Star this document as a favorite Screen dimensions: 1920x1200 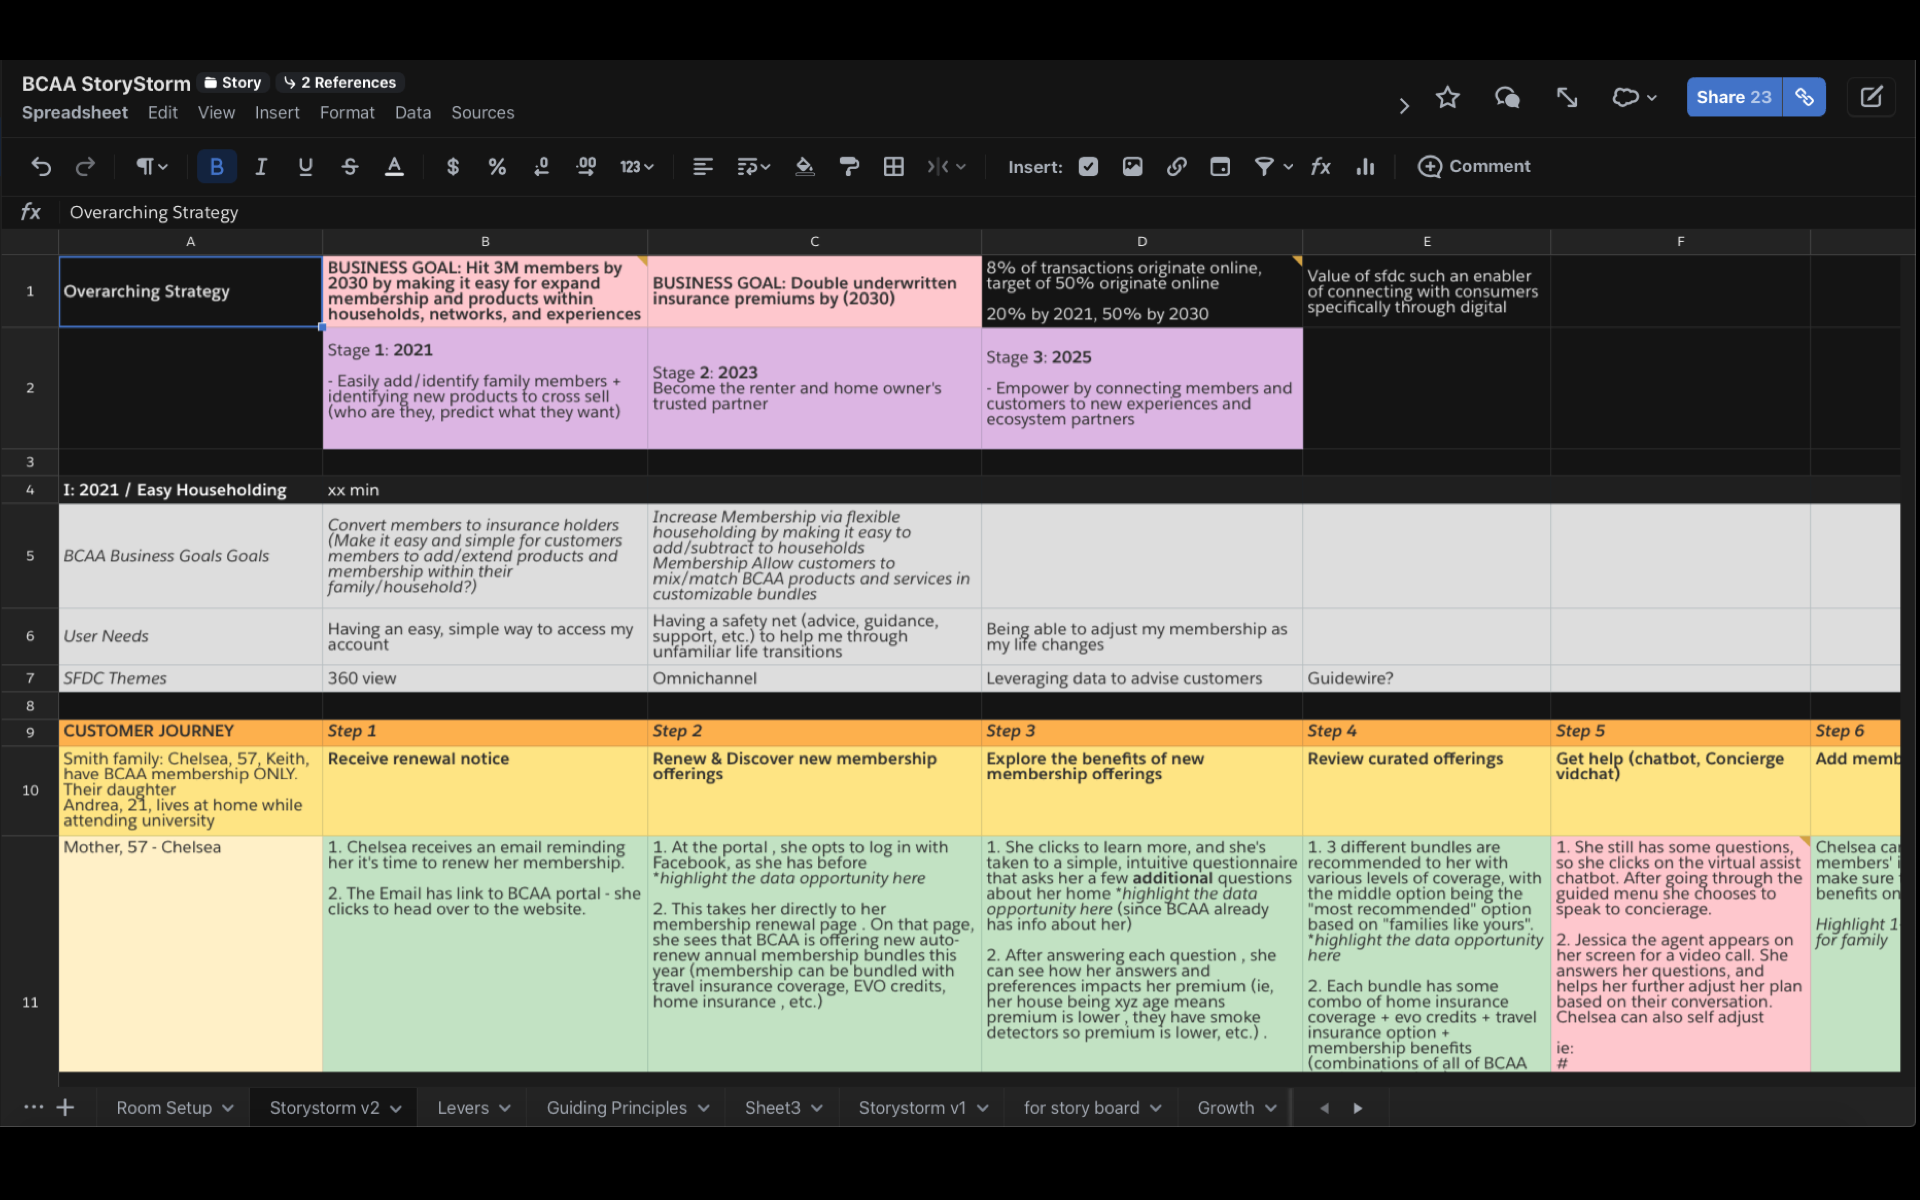[1448, 97]
